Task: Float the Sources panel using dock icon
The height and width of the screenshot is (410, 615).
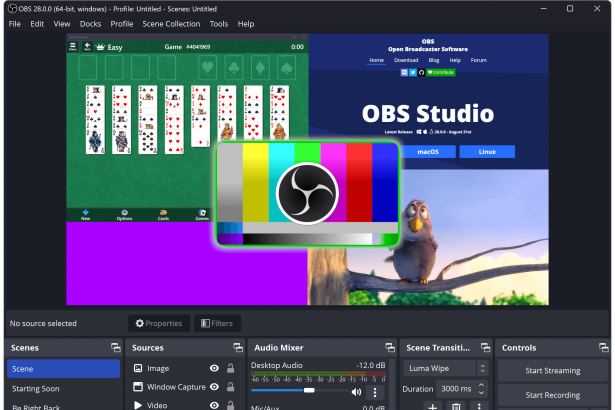Action: pos(238,347)
